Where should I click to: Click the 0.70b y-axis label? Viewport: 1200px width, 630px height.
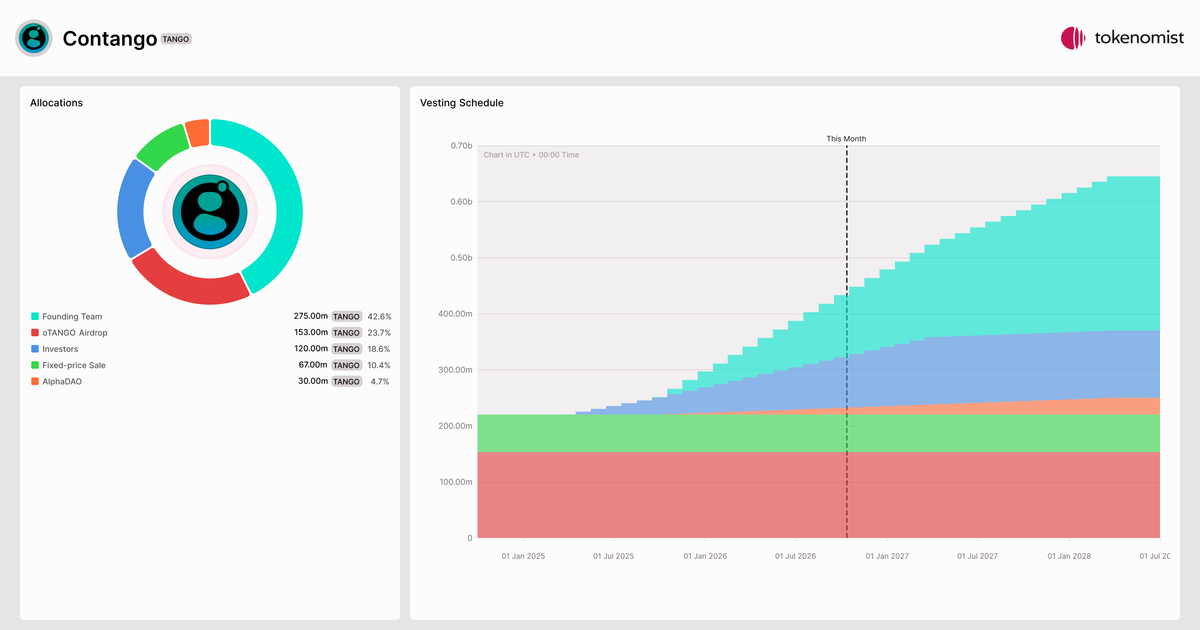(x=461, y=146)
